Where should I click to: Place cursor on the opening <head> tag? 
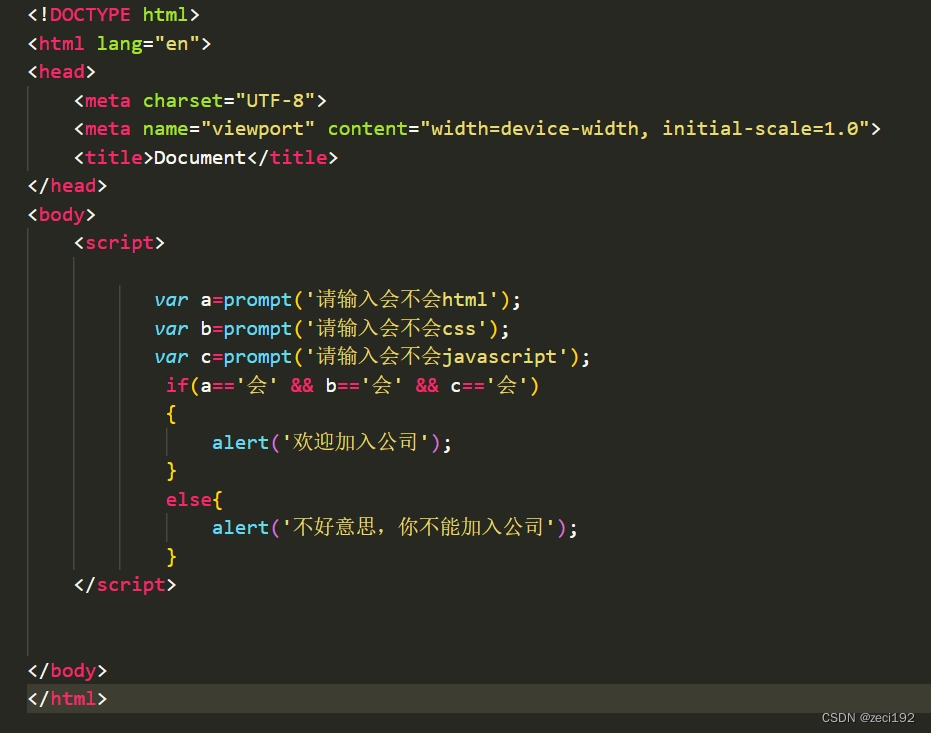tap(61, 72)
